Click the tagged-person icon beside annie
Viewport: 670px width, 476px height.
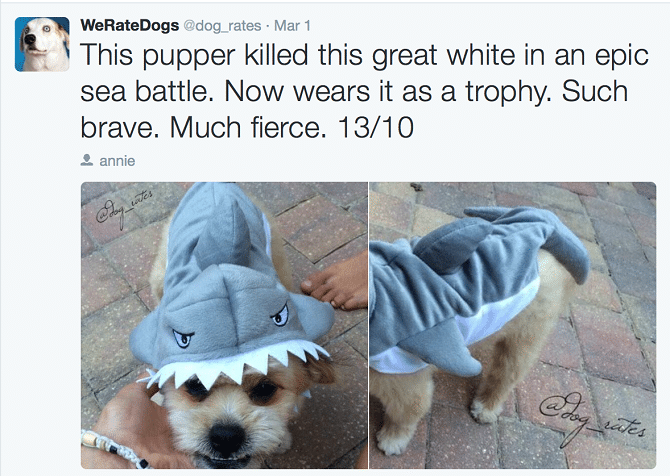[x=86, y=160]
